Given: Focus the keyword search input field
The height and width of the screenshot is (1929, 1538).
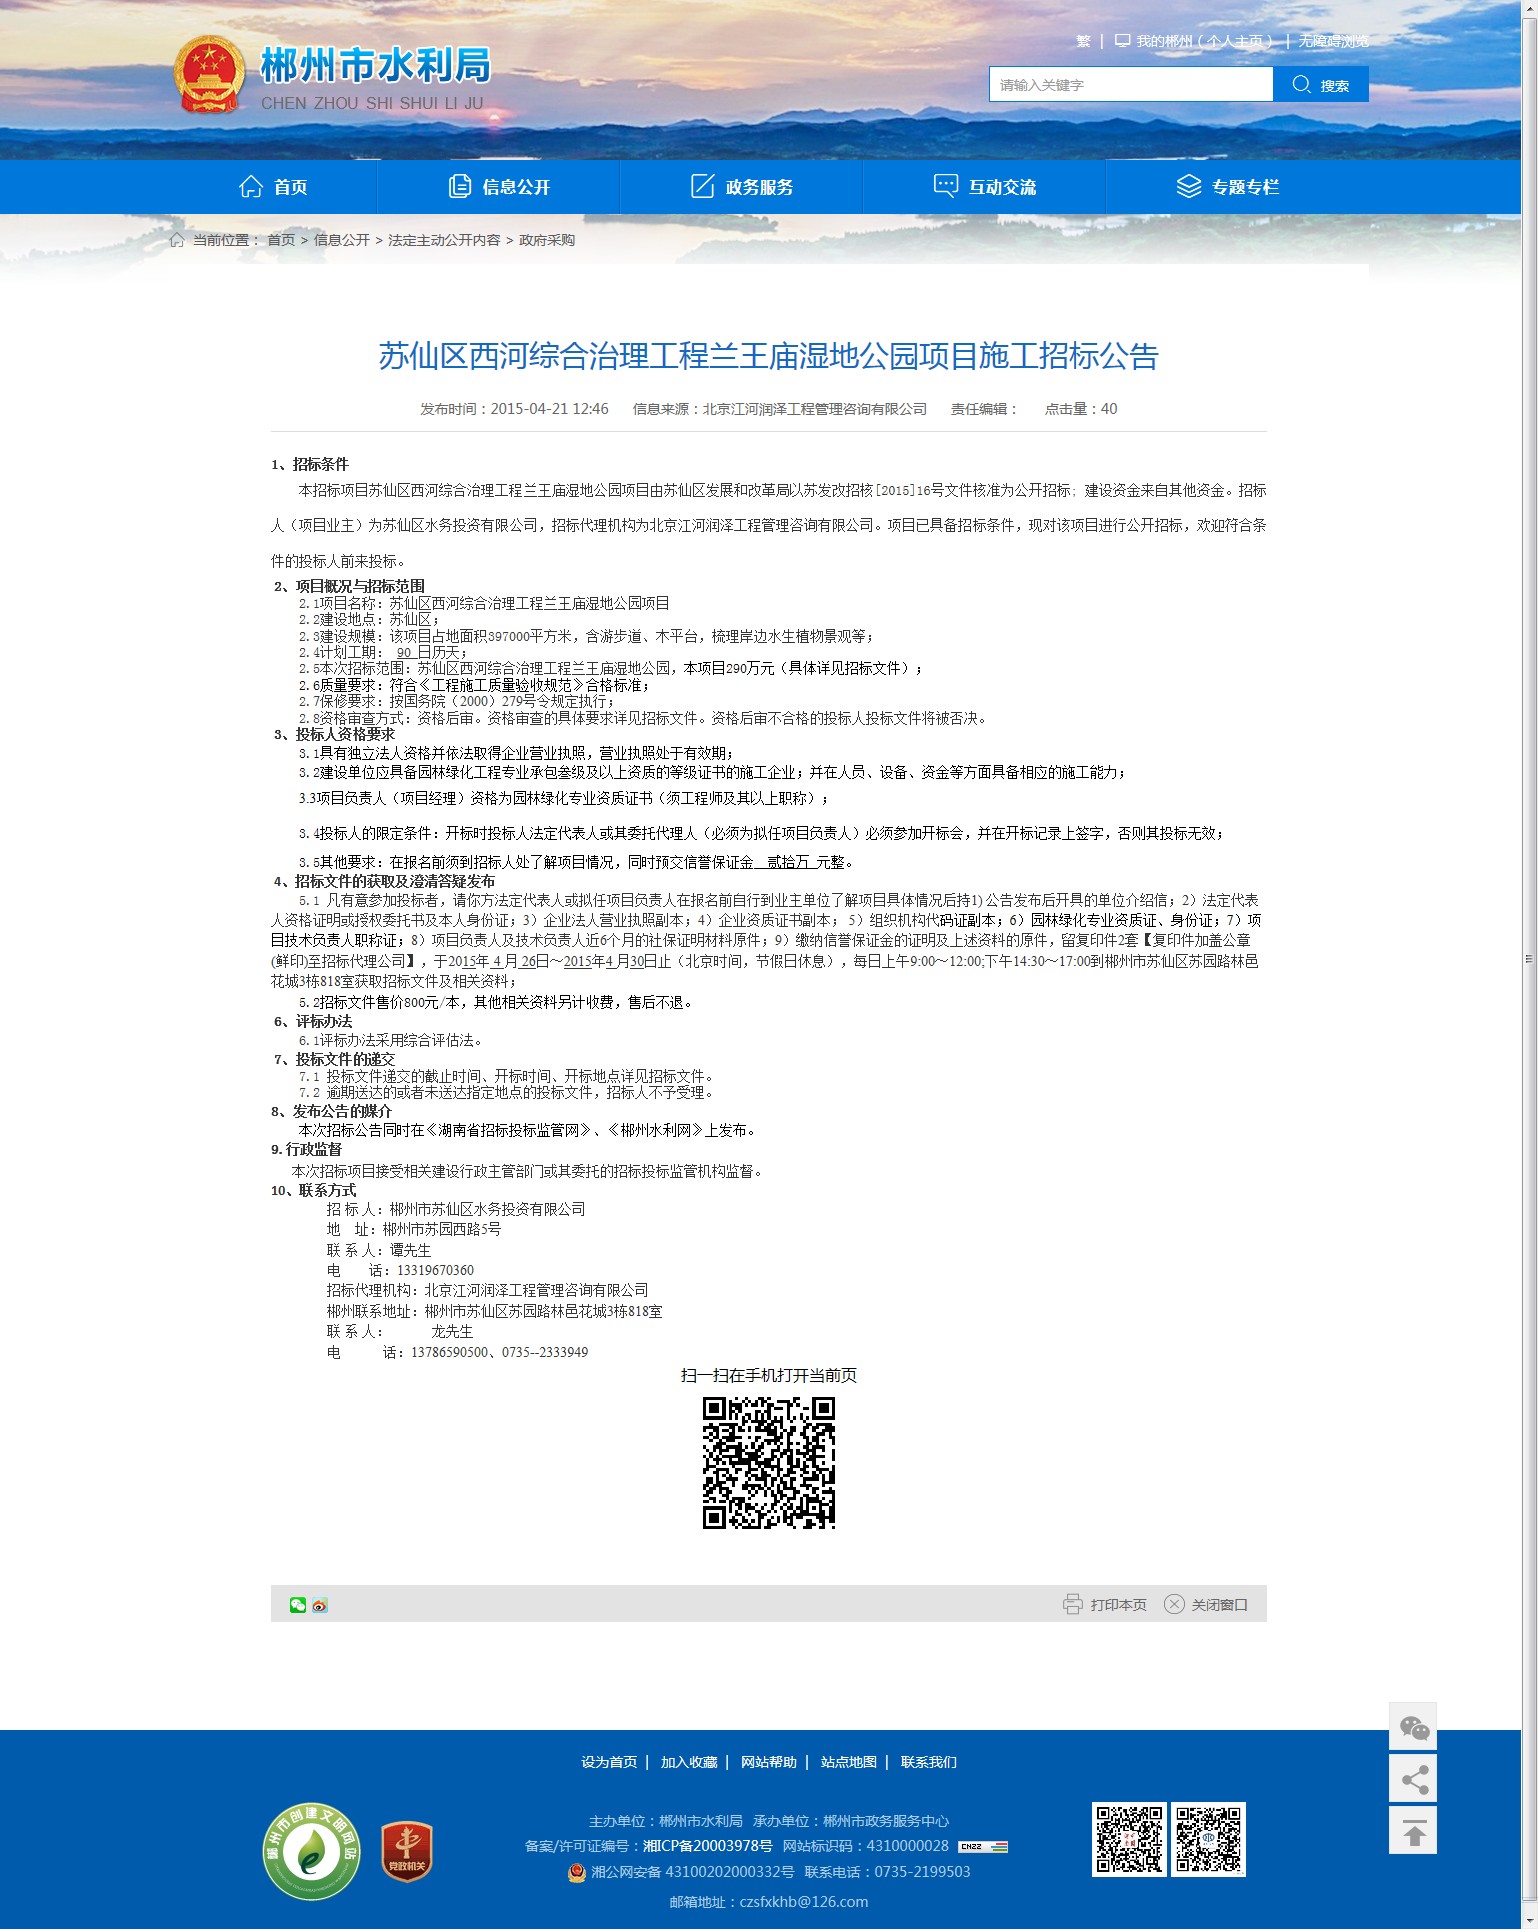Looking at the screenshot, I should pyautogui.click(x=1130, y=85).
